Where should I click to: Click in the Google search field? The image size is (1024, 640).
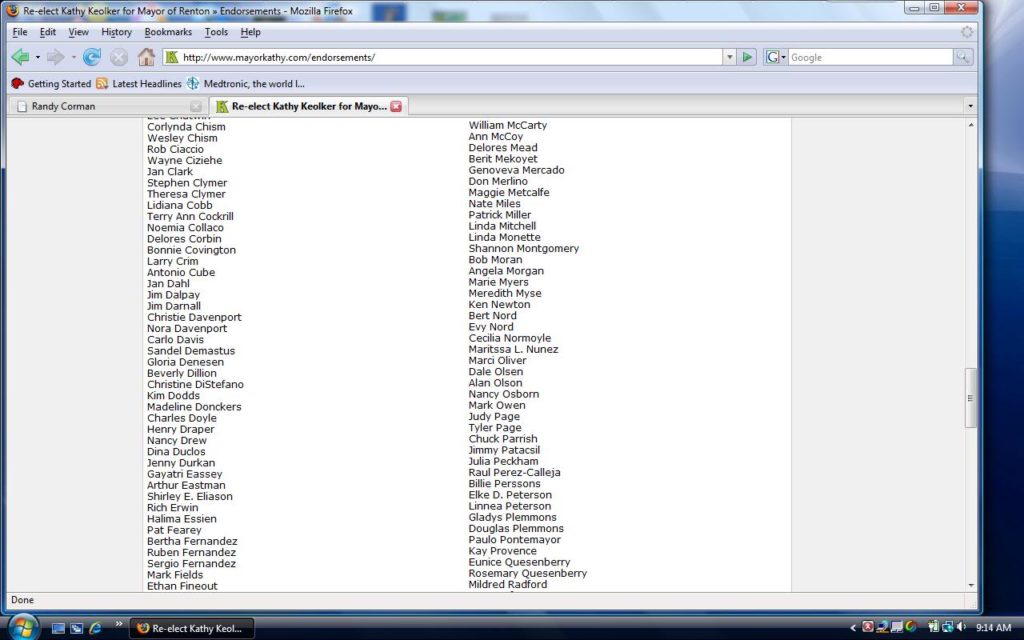[x=868, y=57]
